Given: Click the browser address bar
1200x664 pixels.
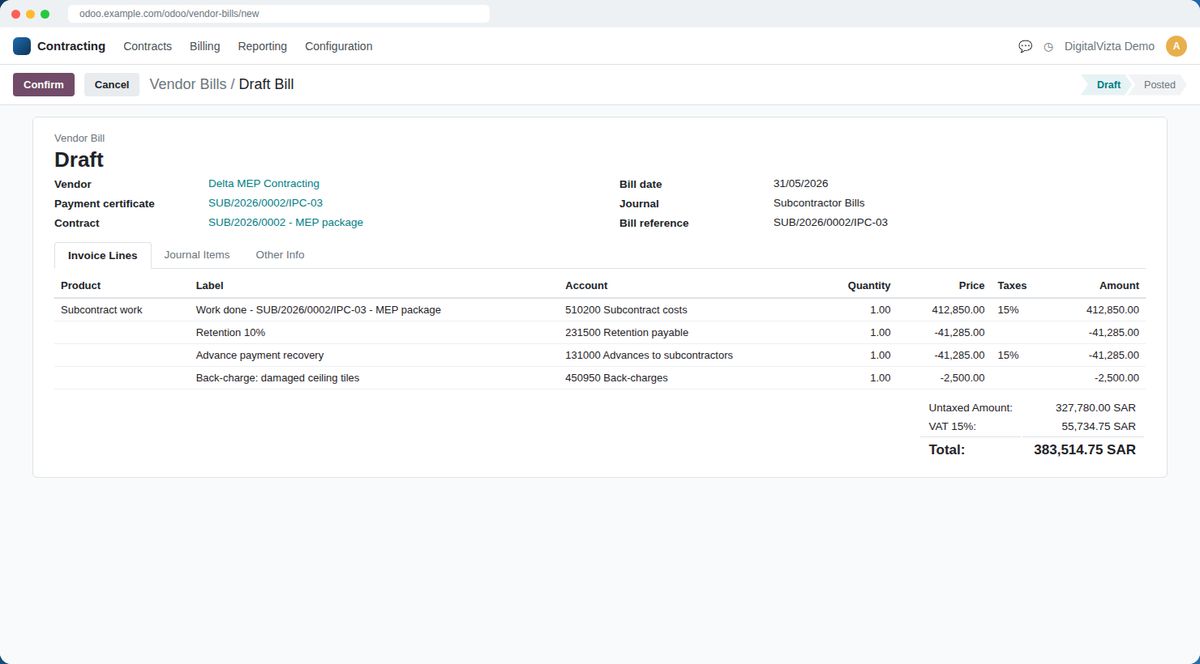Looking at the screenshot, I should (x=279, y=14).
